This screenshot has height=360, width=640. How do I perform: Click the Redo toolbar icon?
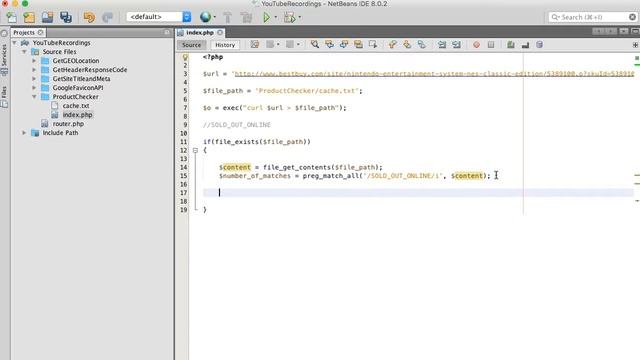pos(107,17)
